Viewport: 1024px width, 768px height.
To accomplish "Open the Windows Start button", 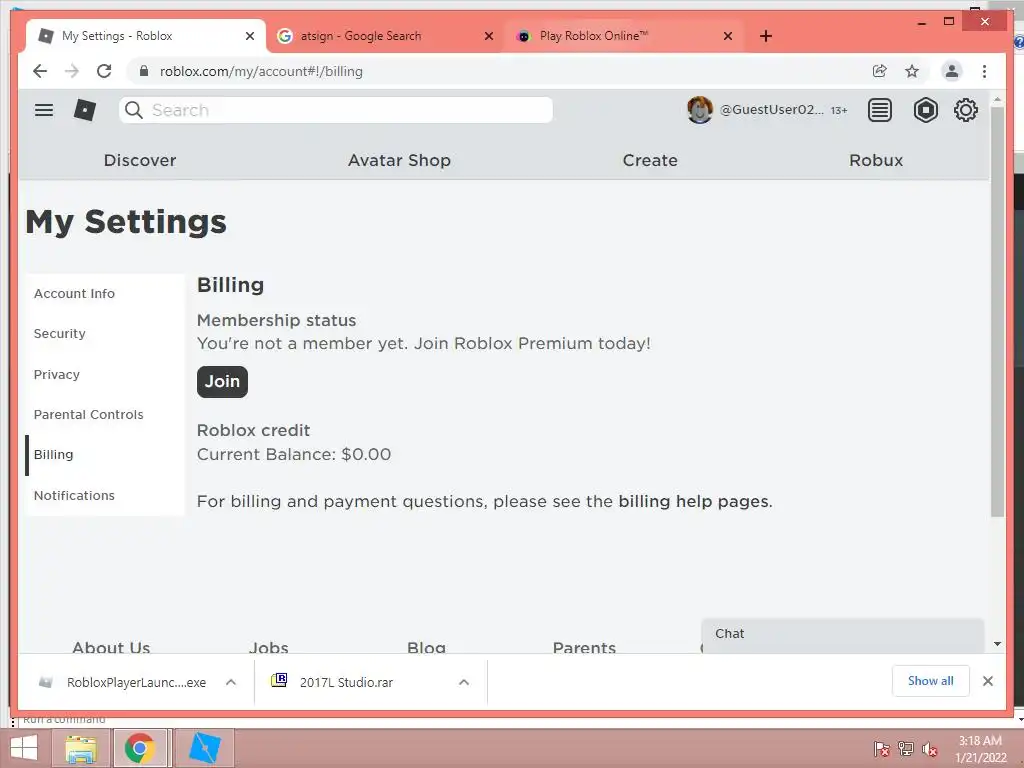I will point(24,748).
